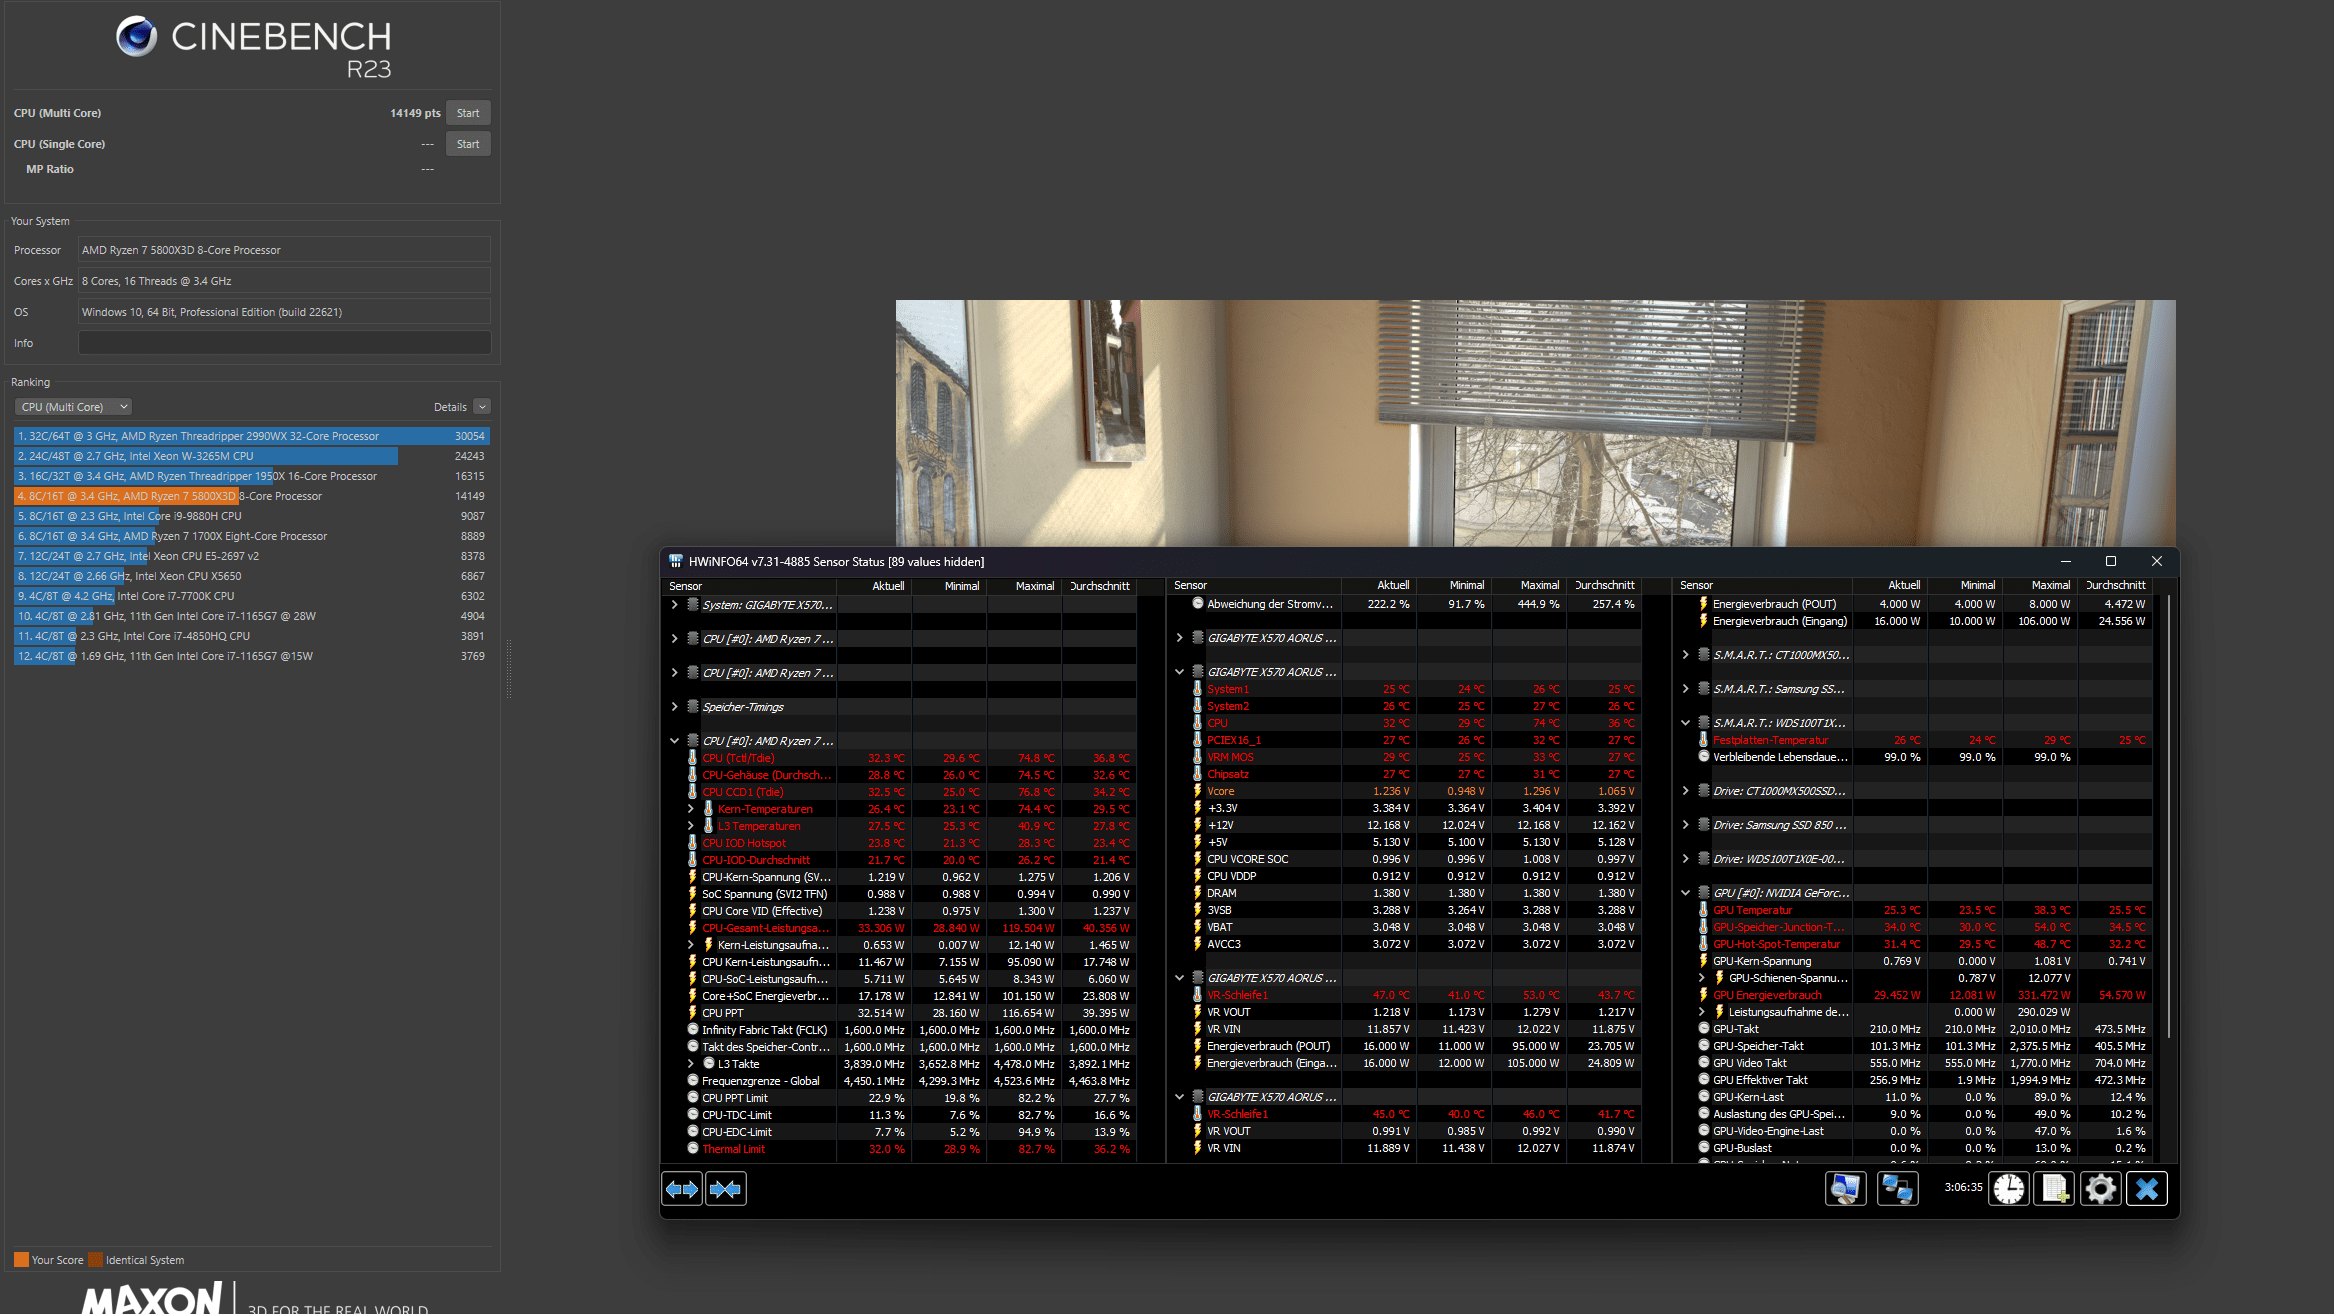The image size is (2334, 1314).
Task: Click the rendered room image preview
Action: click(x=1535, y=423)
